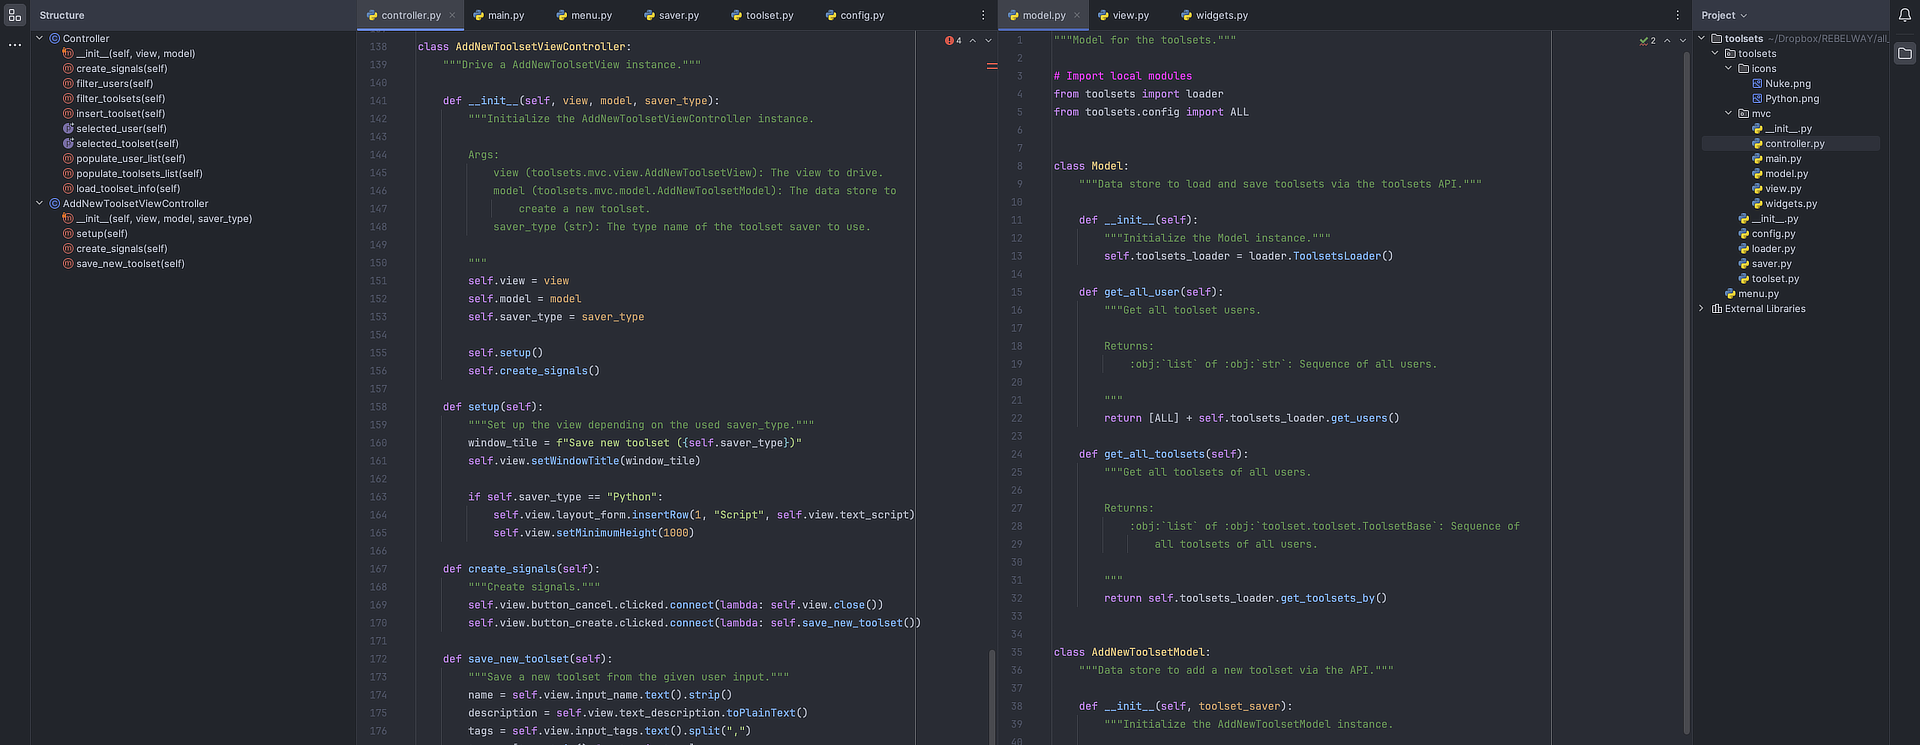
Task: Switch to the config.py tab
Action: tap(855, 15)
